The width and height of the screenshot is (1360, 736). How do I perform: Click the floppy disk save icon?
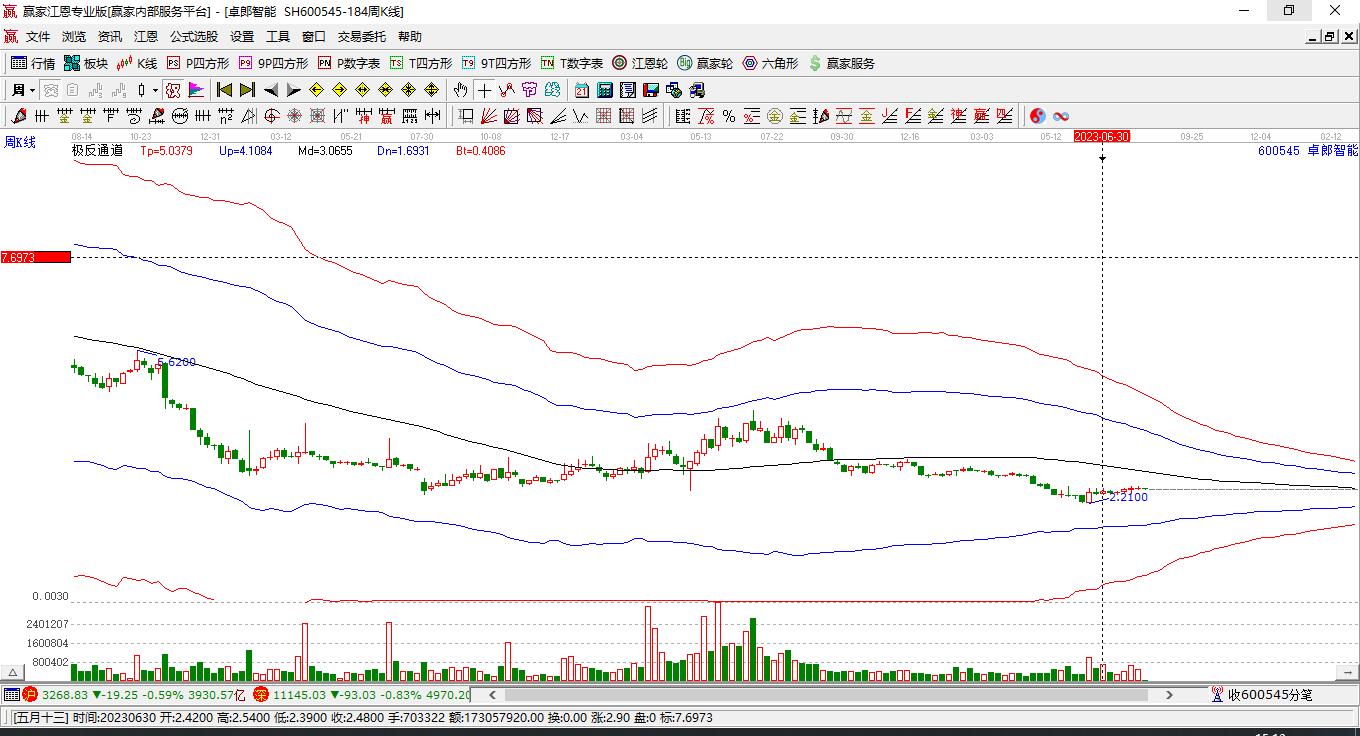(651, 90)
